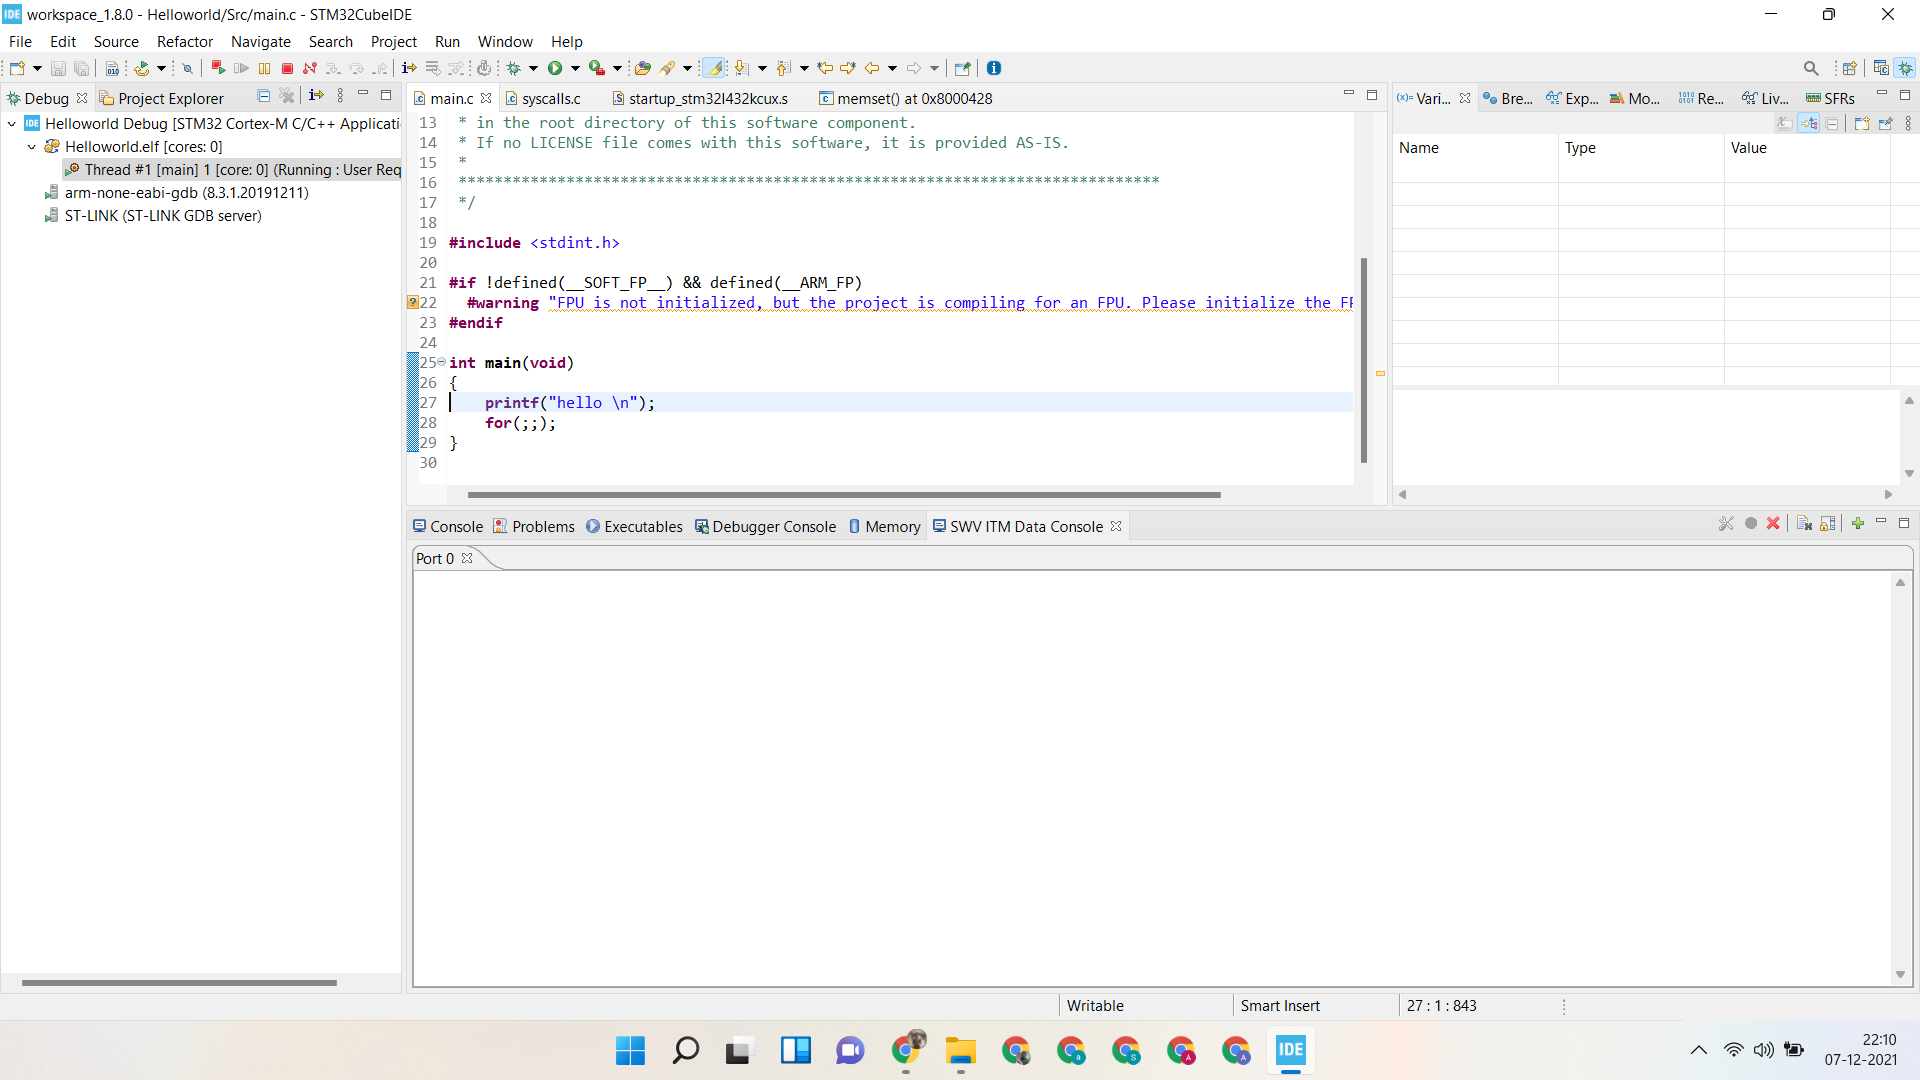Switch to the syscalls.c editor tab
This screenshot has width=1920, height=1080.
(544, 98)
